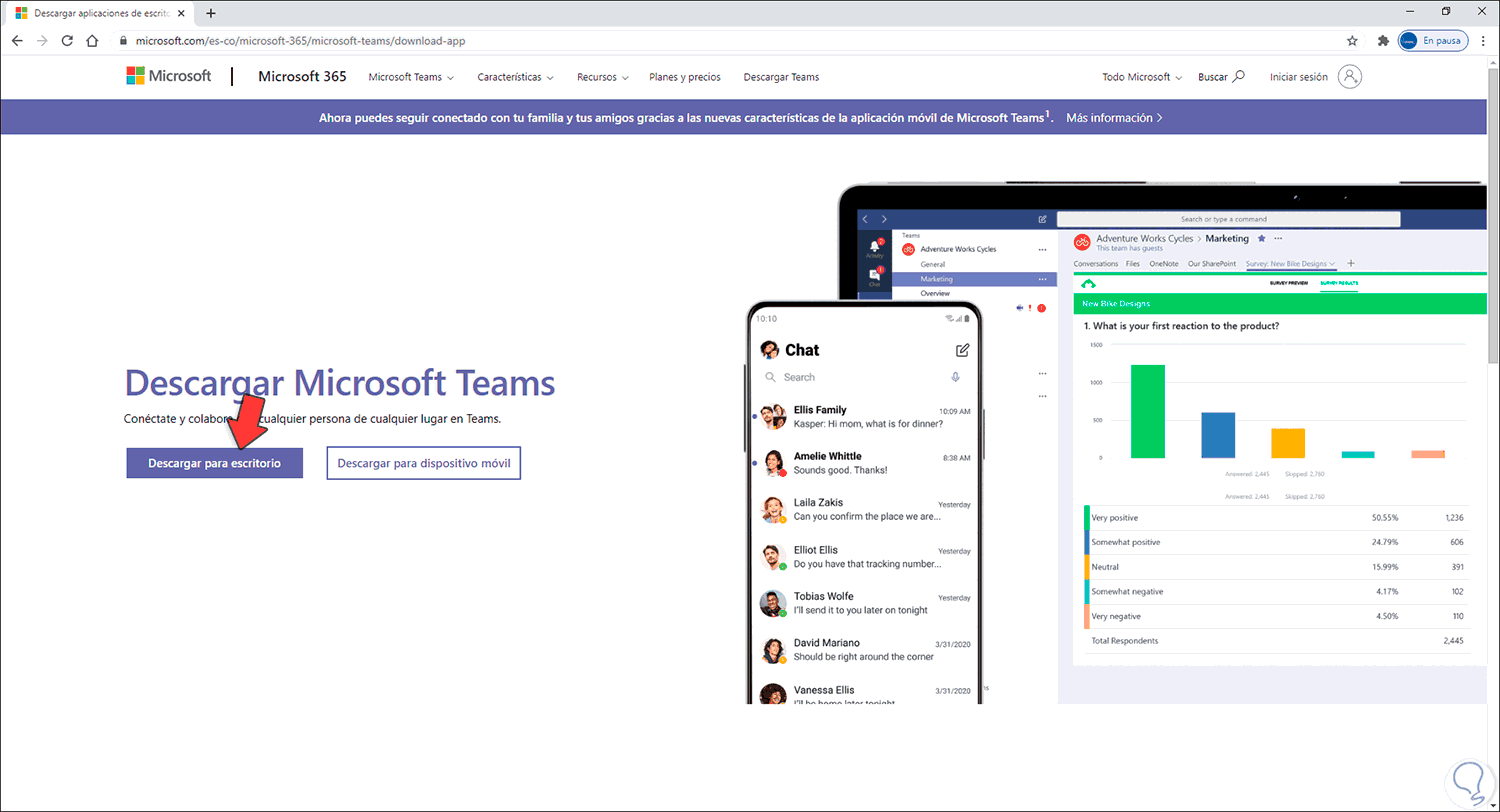Screen dimensions: 1500x812
Task: Expand the Recursos menu
Action: click(x=602, y=77)
